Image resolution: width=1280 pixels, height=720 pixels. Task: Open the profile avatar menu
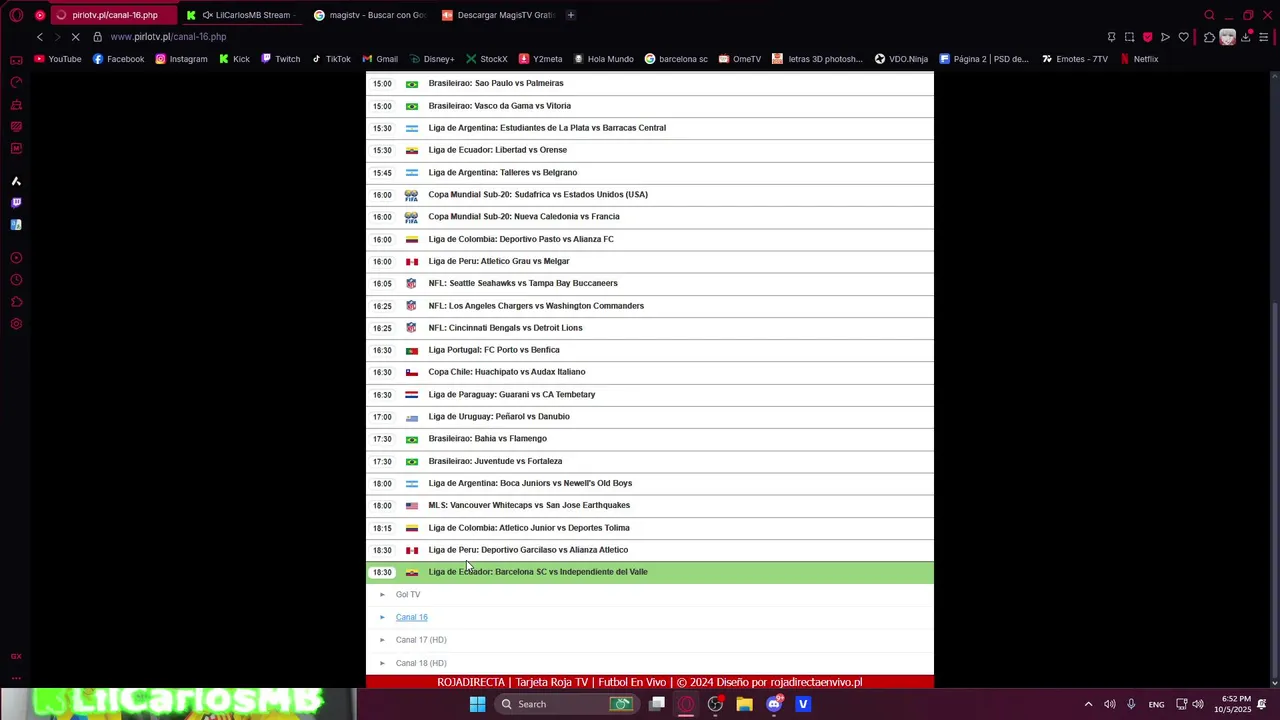(x=1227, y=37)
